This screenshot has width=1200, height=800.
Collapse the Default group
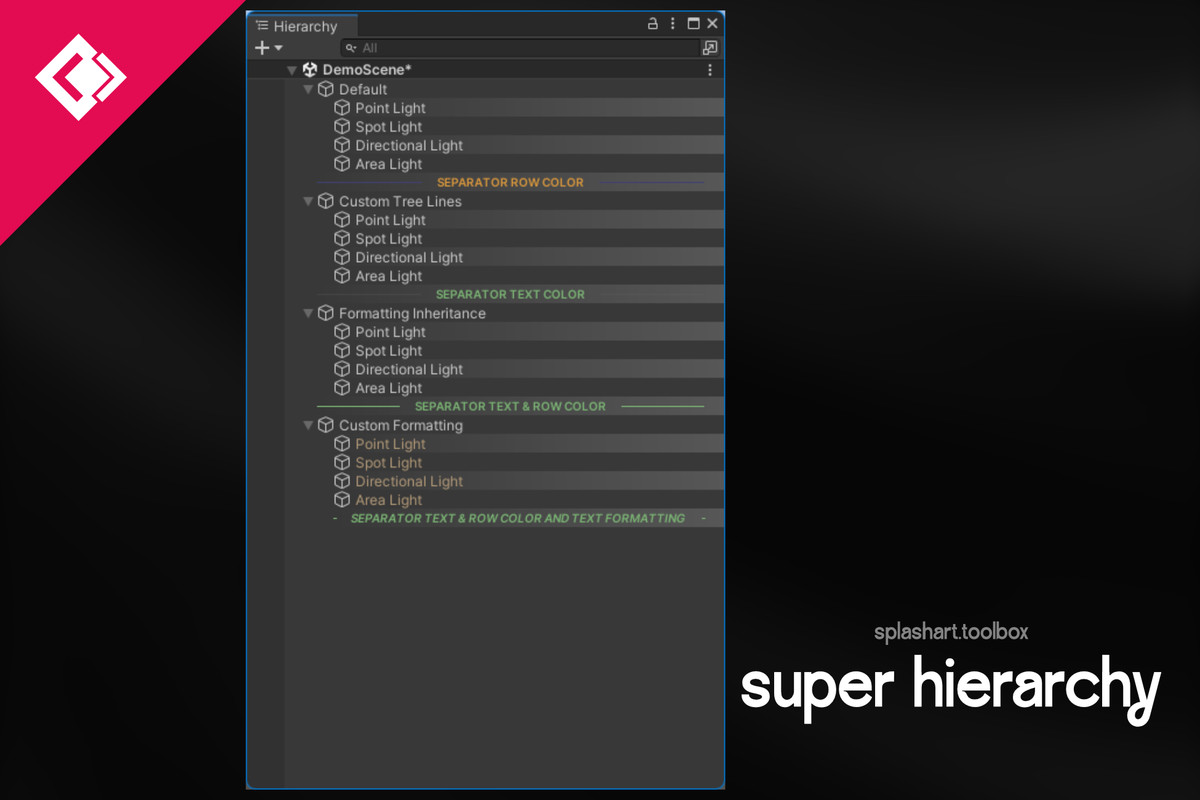pyautogui.click(x=308, y=89)
